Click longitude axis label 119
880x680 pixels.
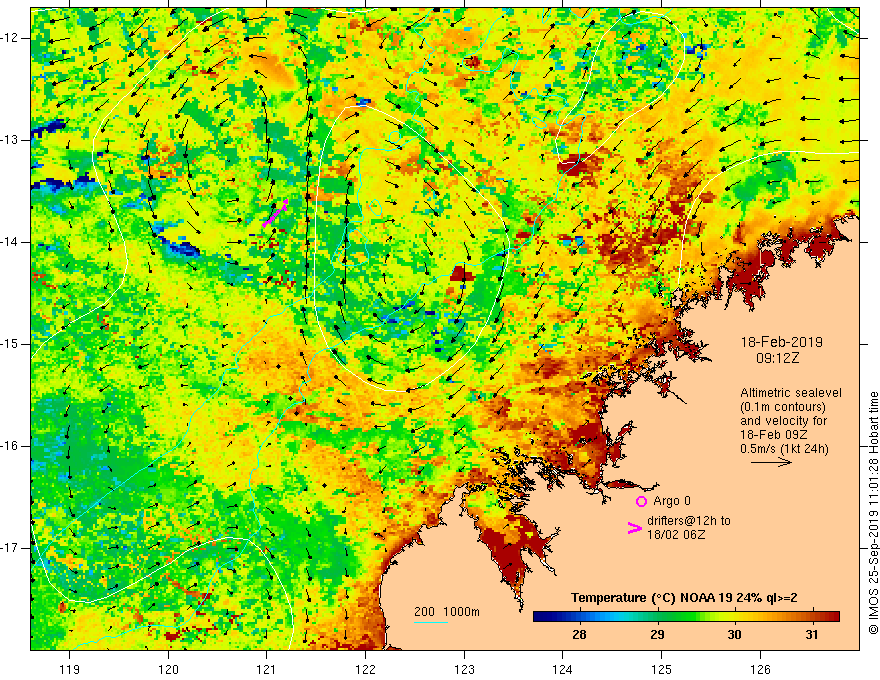[x=70, y=669]
